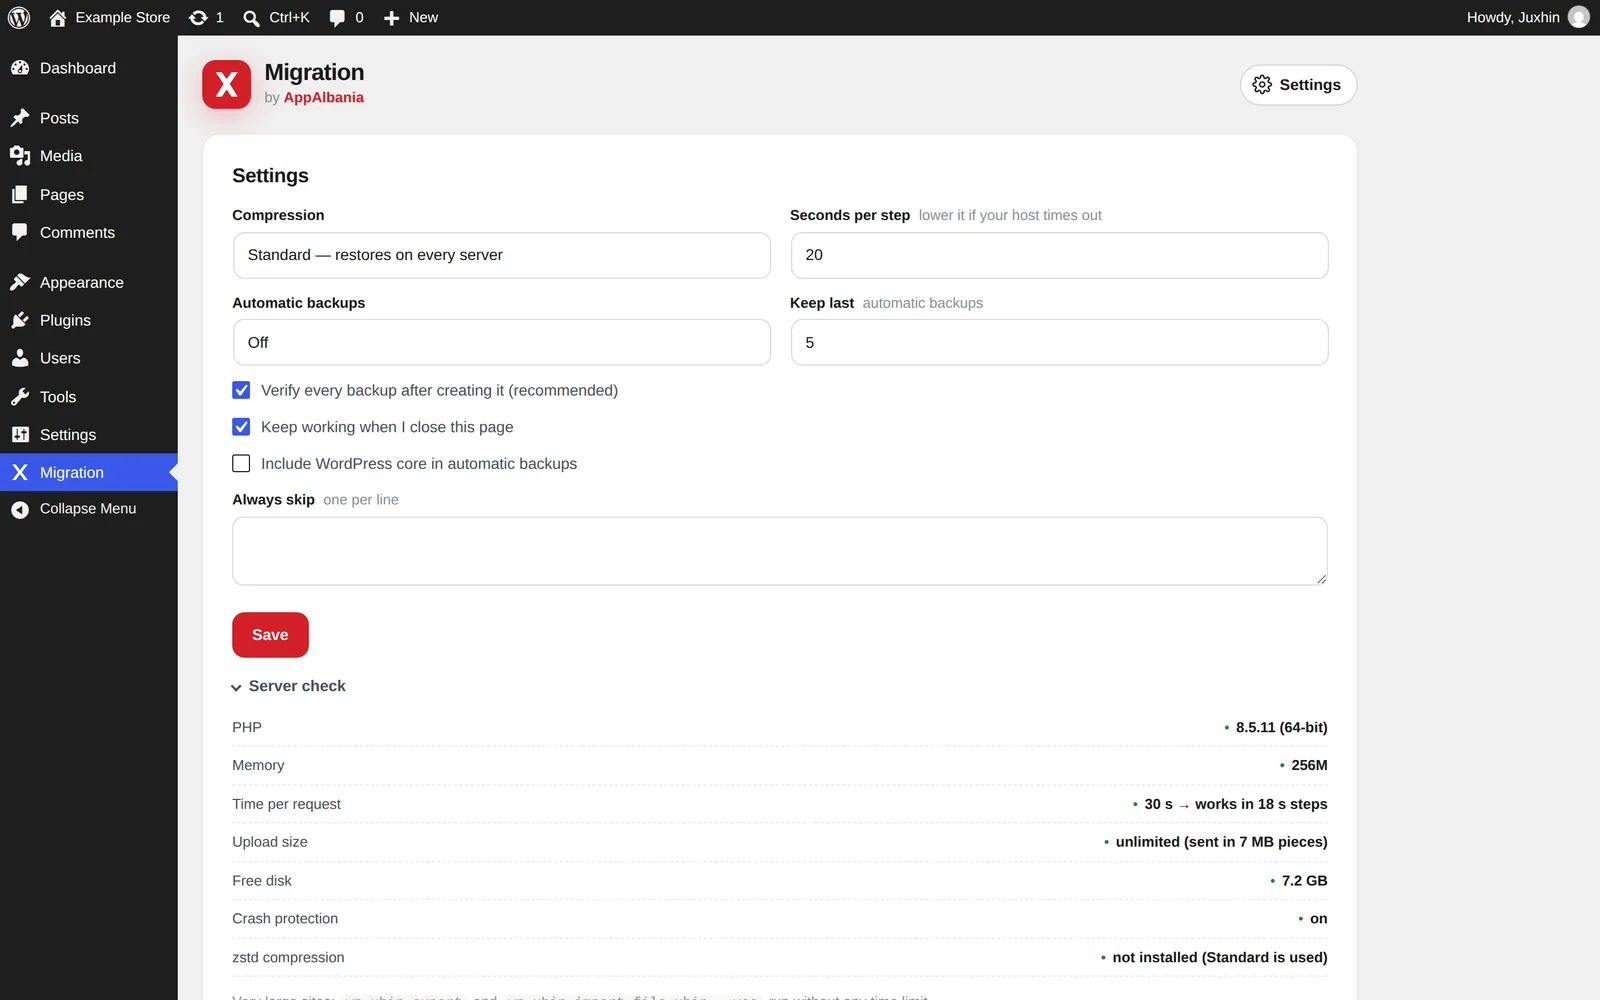
Task: Click the Plugins plug icon
Action: (x=20, y=321)
